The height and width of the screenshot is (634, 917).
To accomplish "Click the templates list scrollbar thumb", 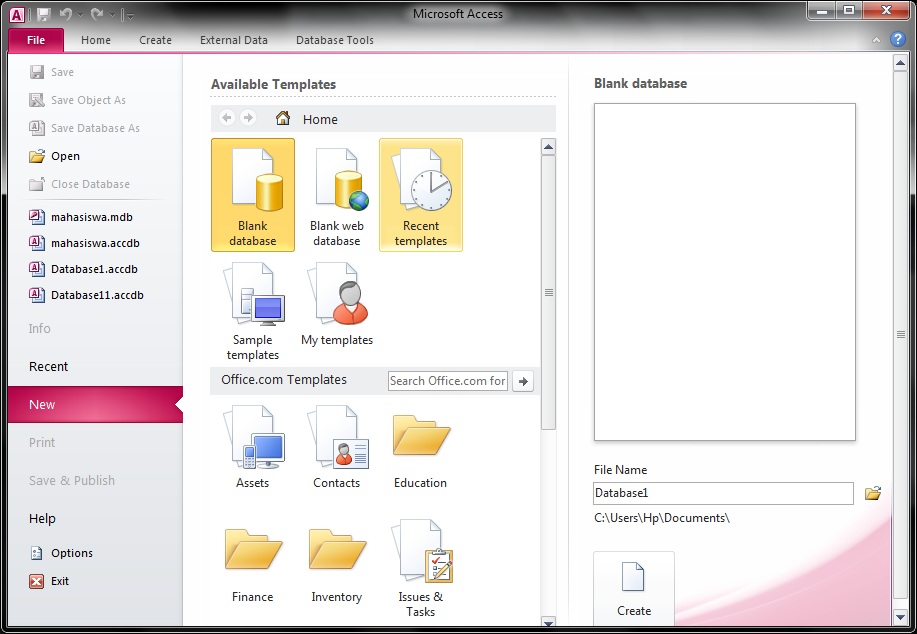I will pos(549,292).
